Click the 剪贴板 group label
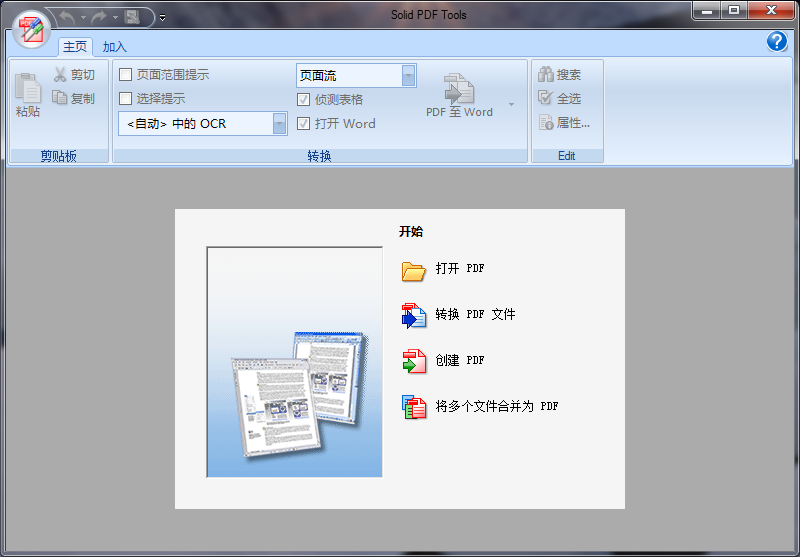Screen dimensions: 800x557 click(59, 156)
